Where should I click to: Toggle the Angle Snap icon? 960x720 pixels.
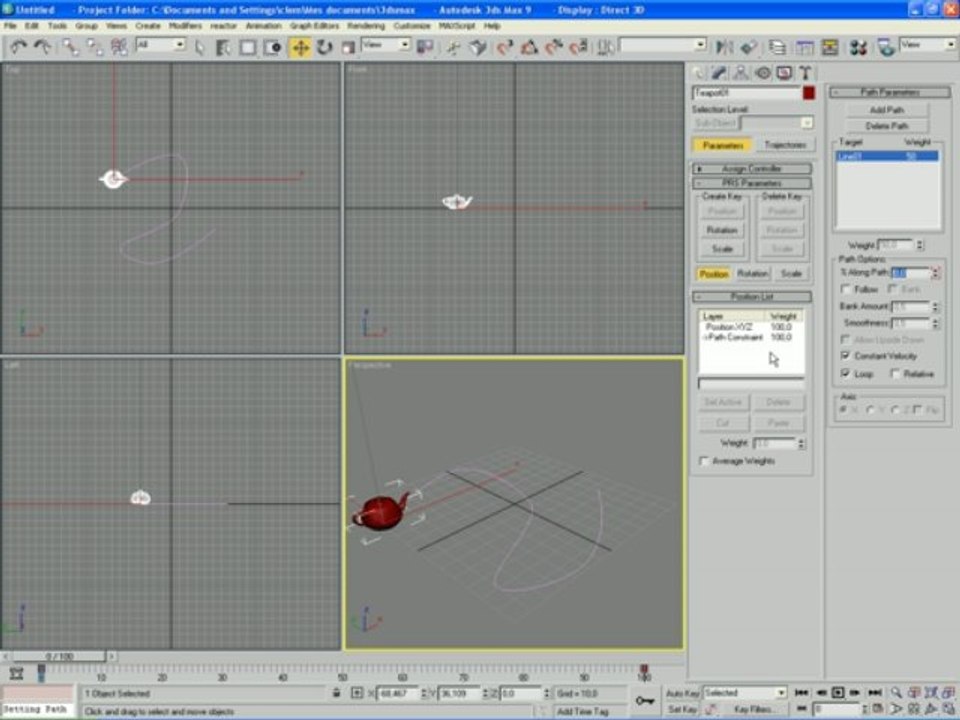[x=529, y=47]
